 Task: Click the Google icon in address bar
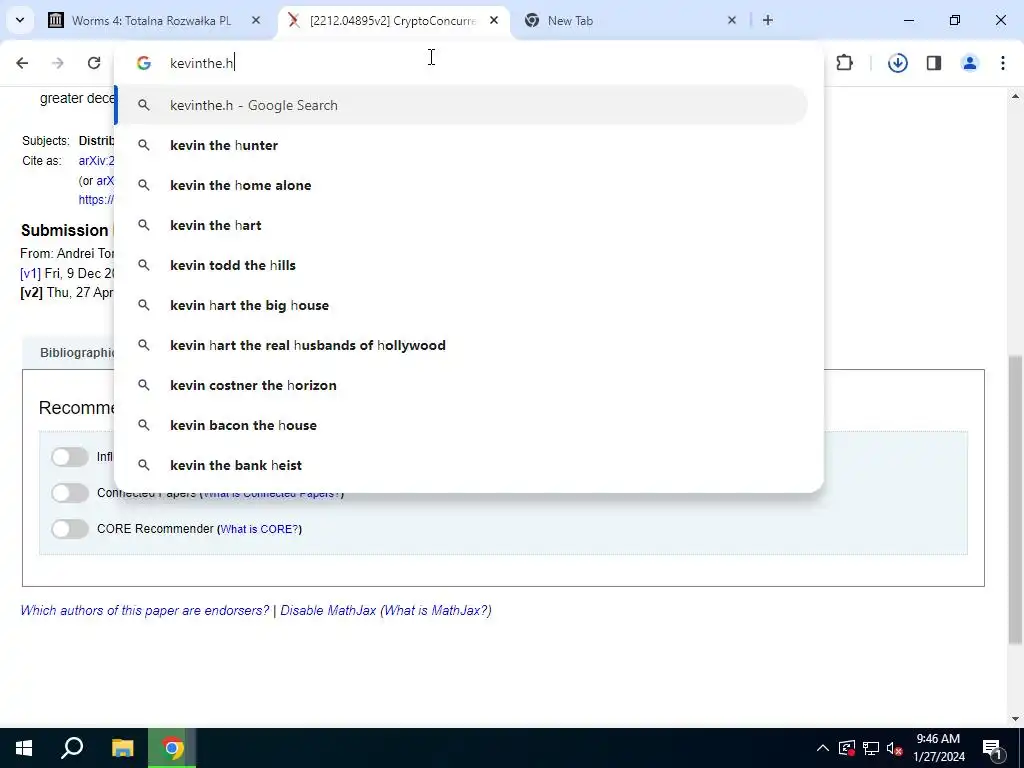144,63
